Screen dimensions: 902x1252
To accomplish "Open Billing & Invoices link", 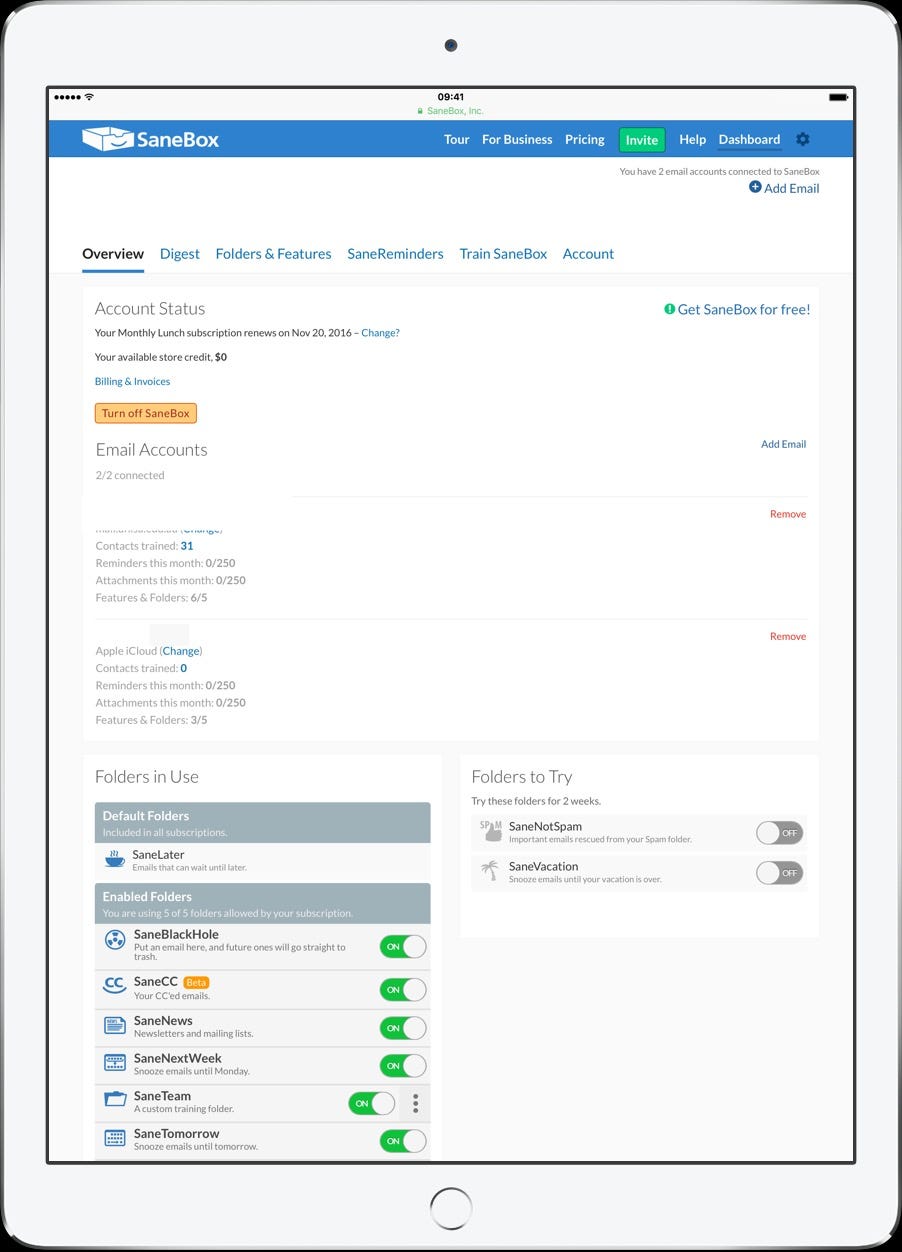I will click(x=132, y=381).
